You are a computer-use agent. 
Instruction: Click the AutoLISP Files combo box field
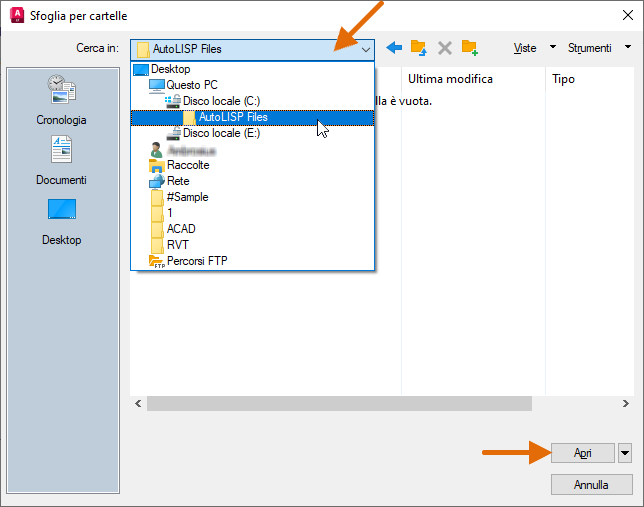click(x=253, y=50)
